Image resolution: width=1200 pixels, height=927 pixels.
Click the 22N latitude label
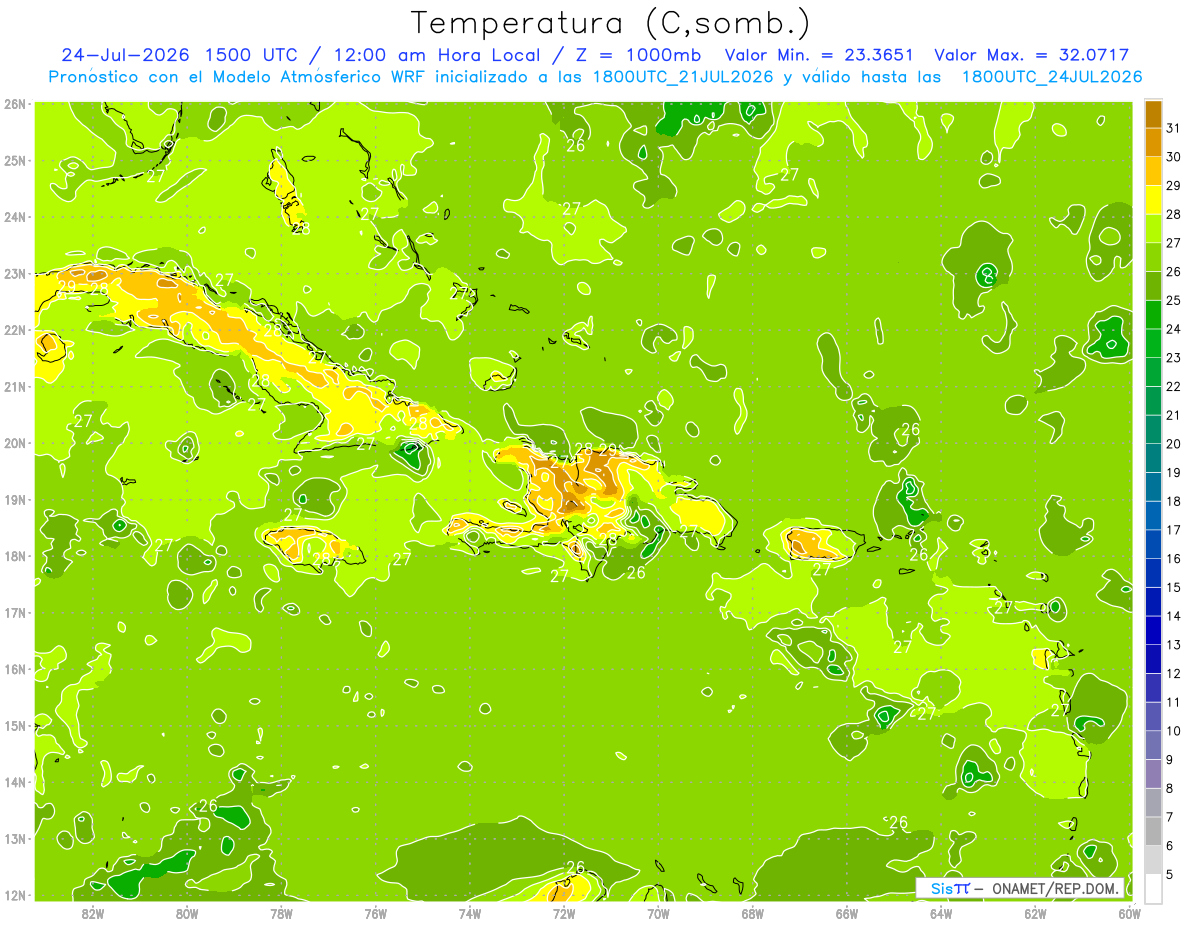[x=14, y=330]
